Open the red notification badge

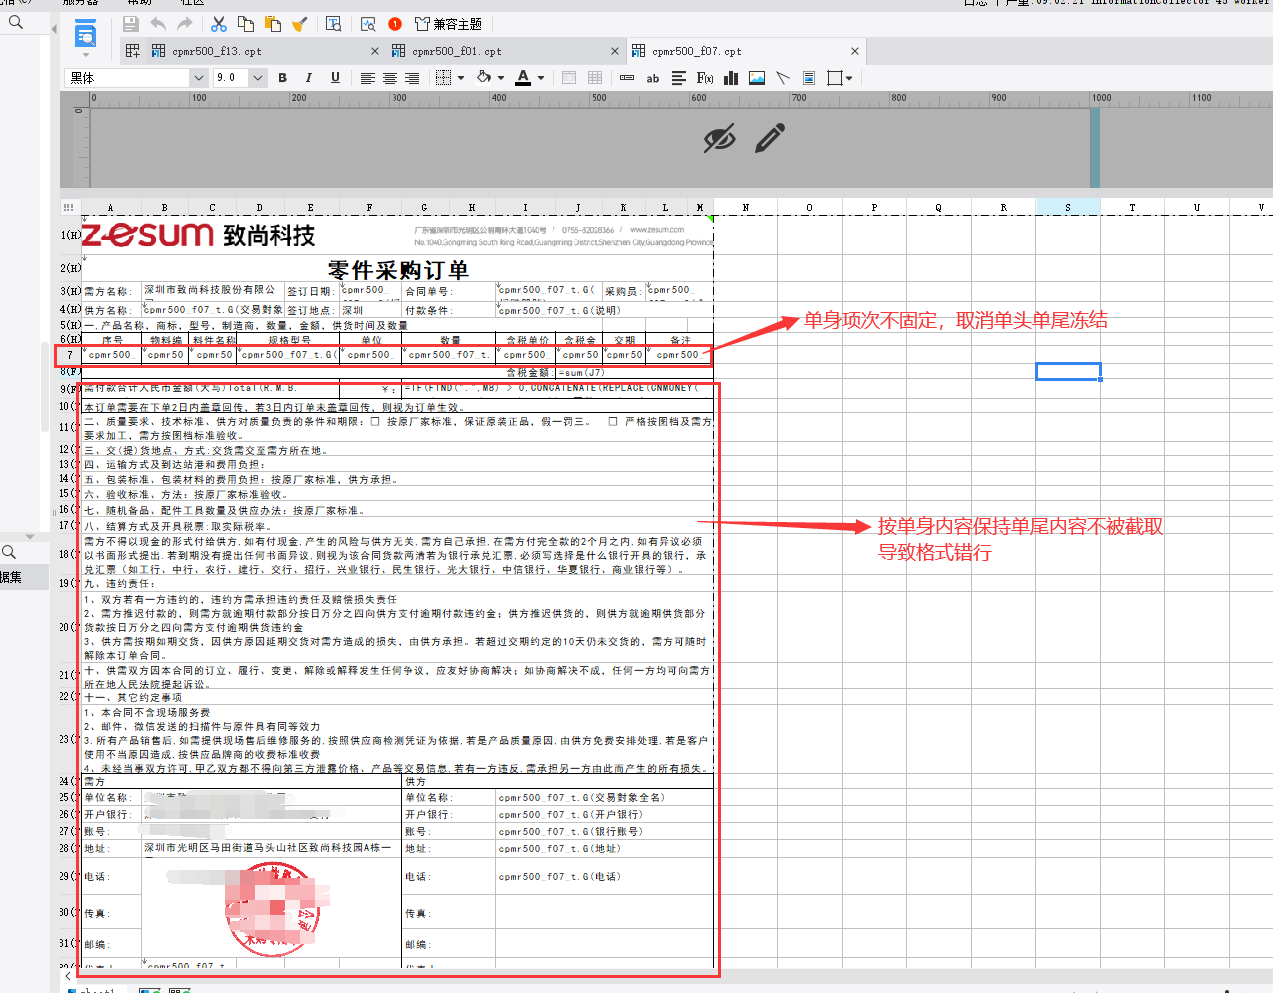tap(395, 24)
